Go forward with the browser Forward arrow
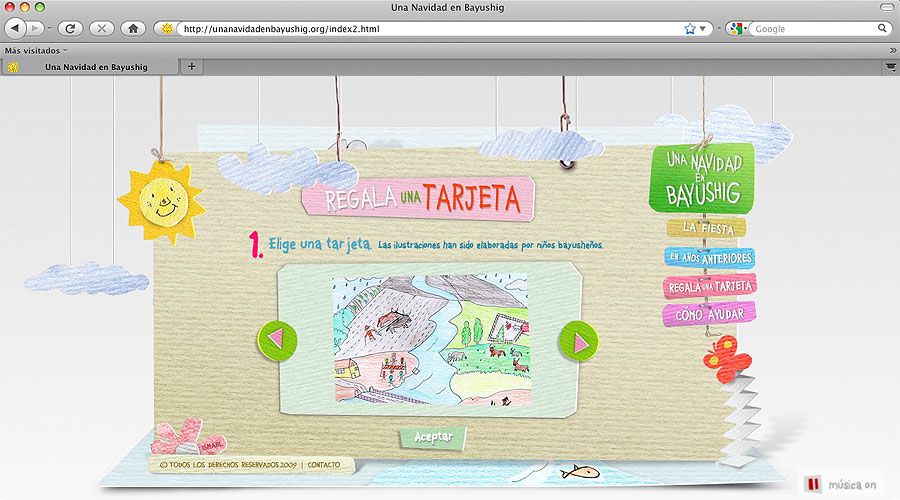 pyautogui.click(x=34, y=28)
